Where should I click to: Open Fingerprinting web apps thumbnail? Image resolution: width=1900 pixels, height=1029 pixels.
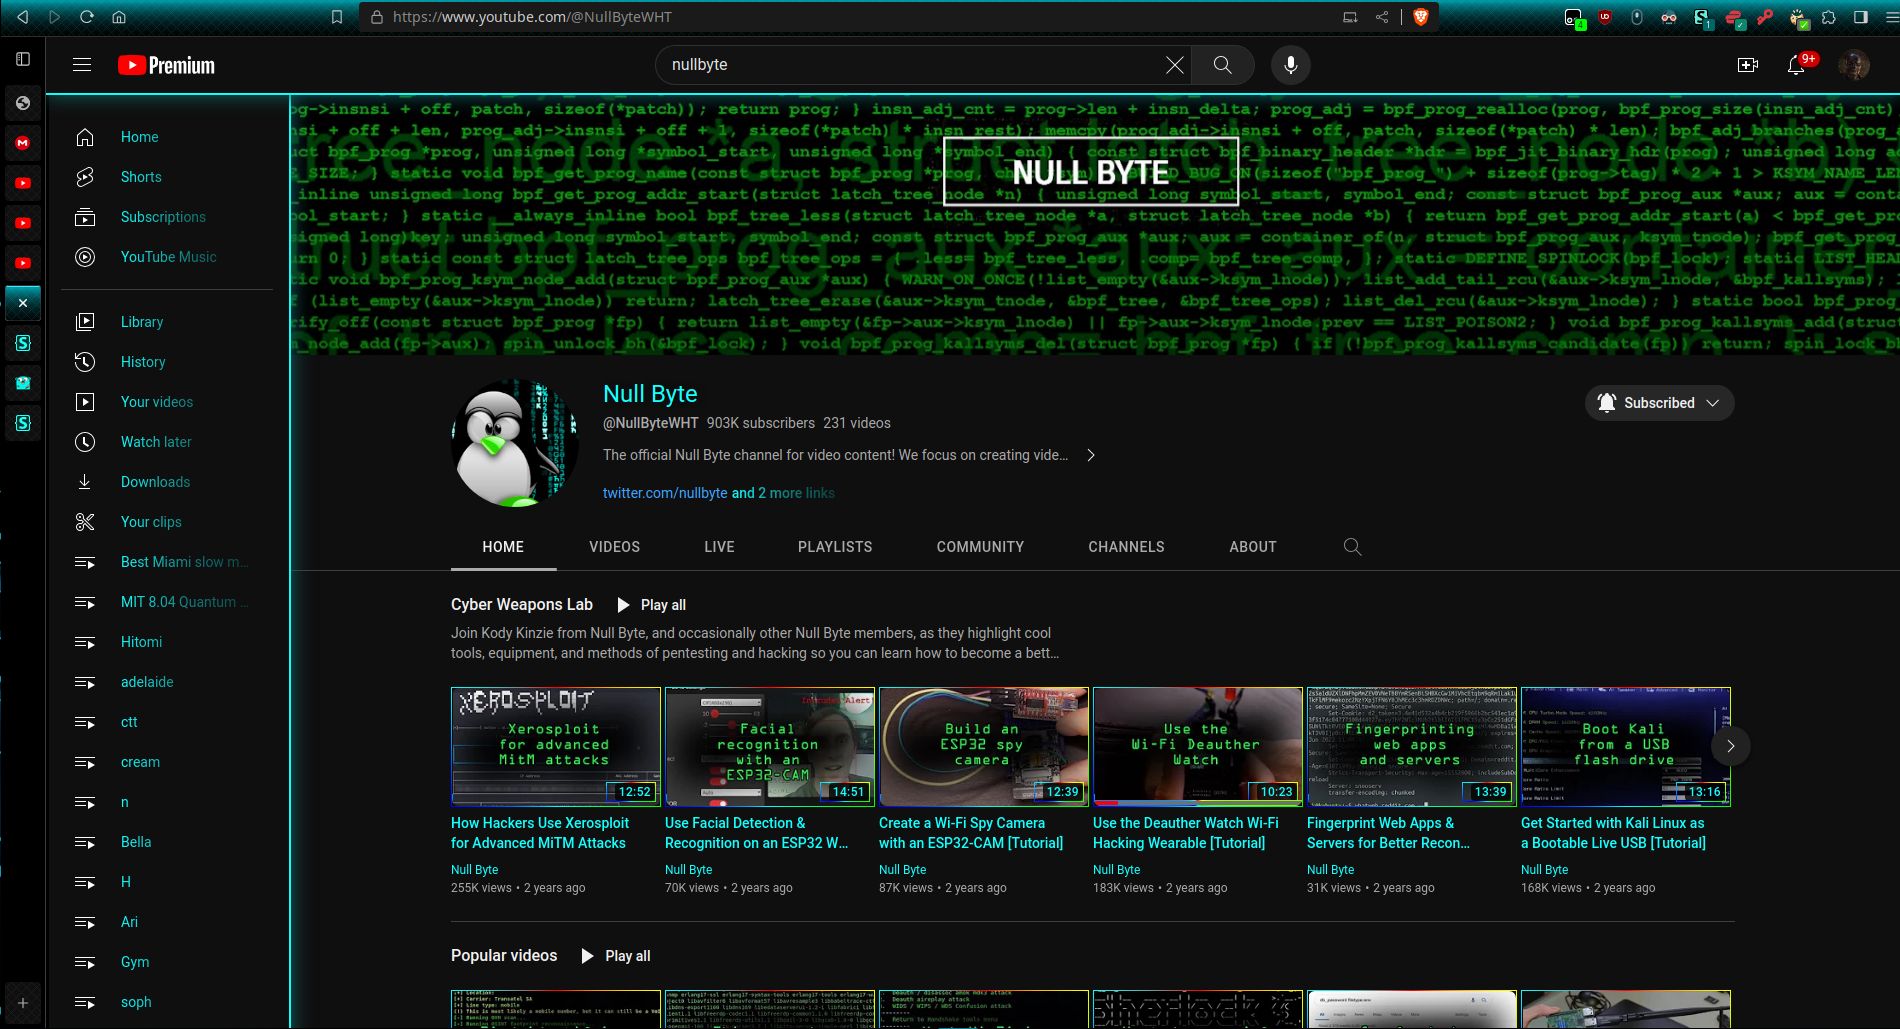(x=1412, y=746)
